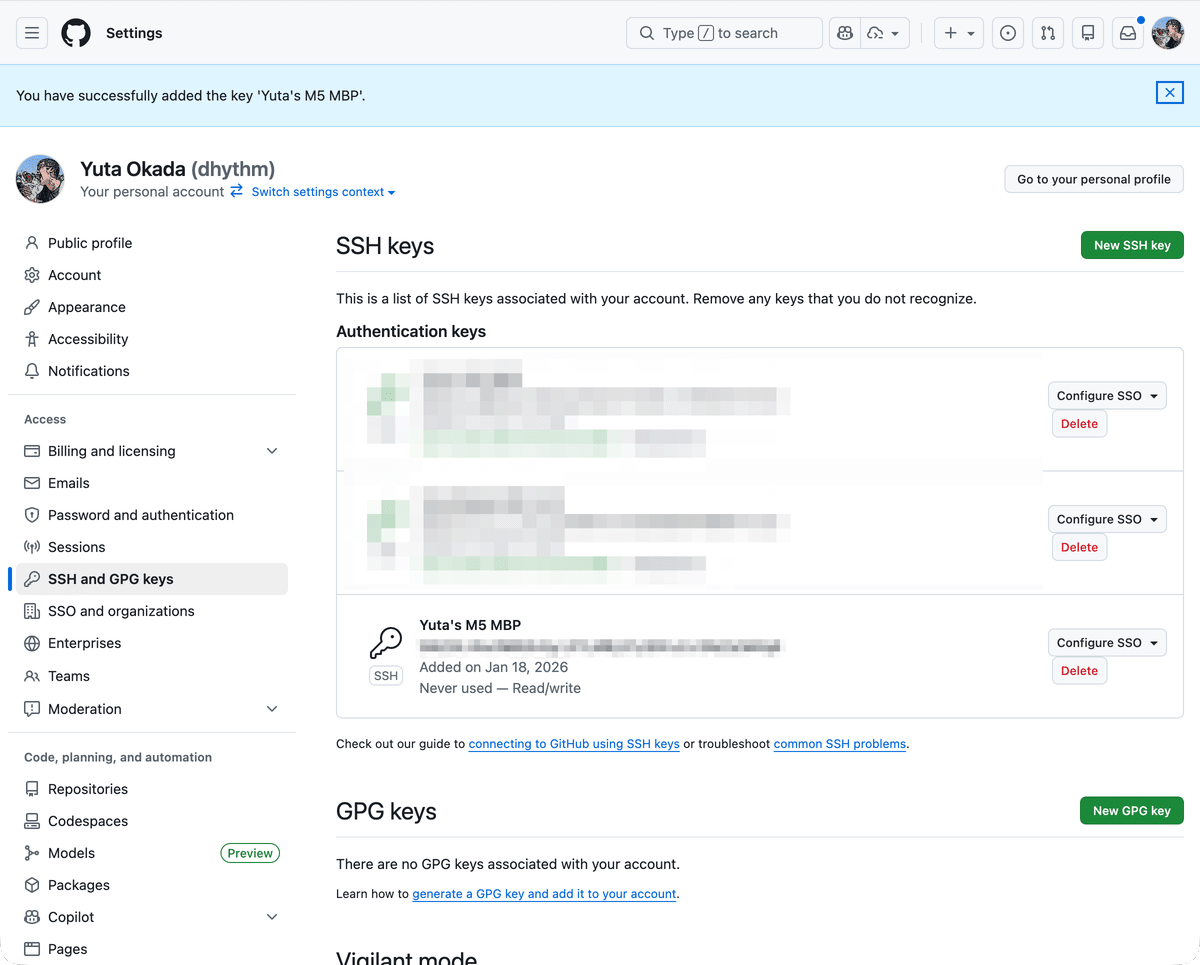Screen dimensions: 1200x965
Task: Open the Create new plus dropdown
Action: tap(958, 33)
